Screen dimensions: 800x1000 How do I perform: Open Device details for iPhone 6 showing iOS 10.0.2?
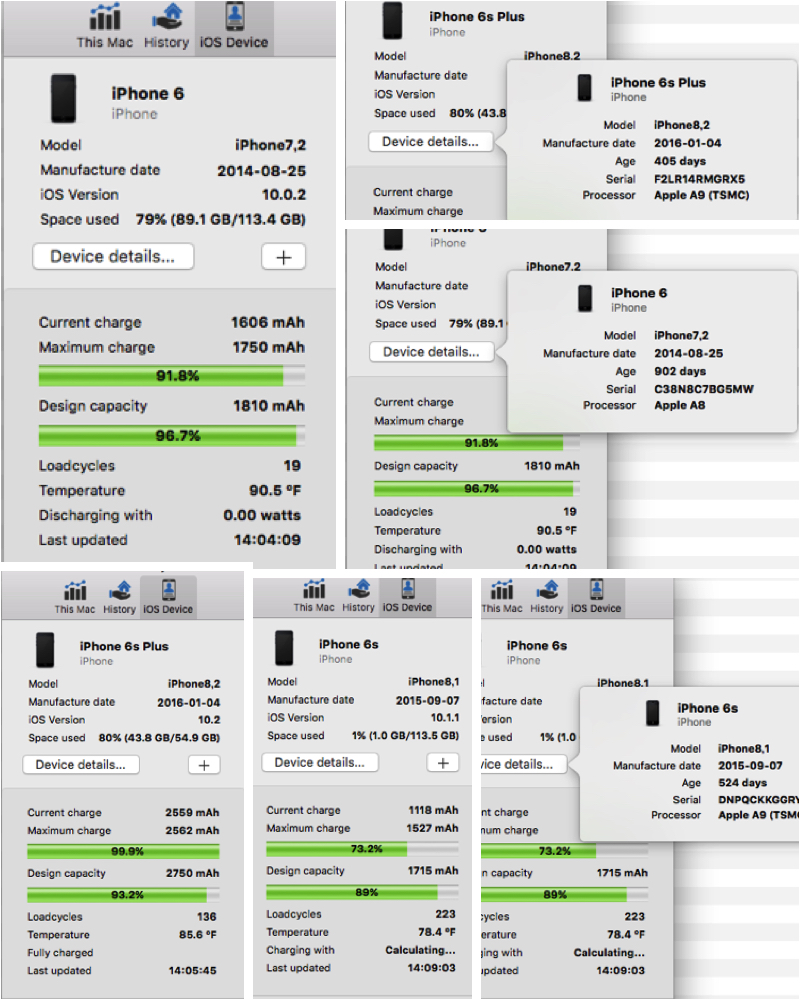[x=113, y=257]
